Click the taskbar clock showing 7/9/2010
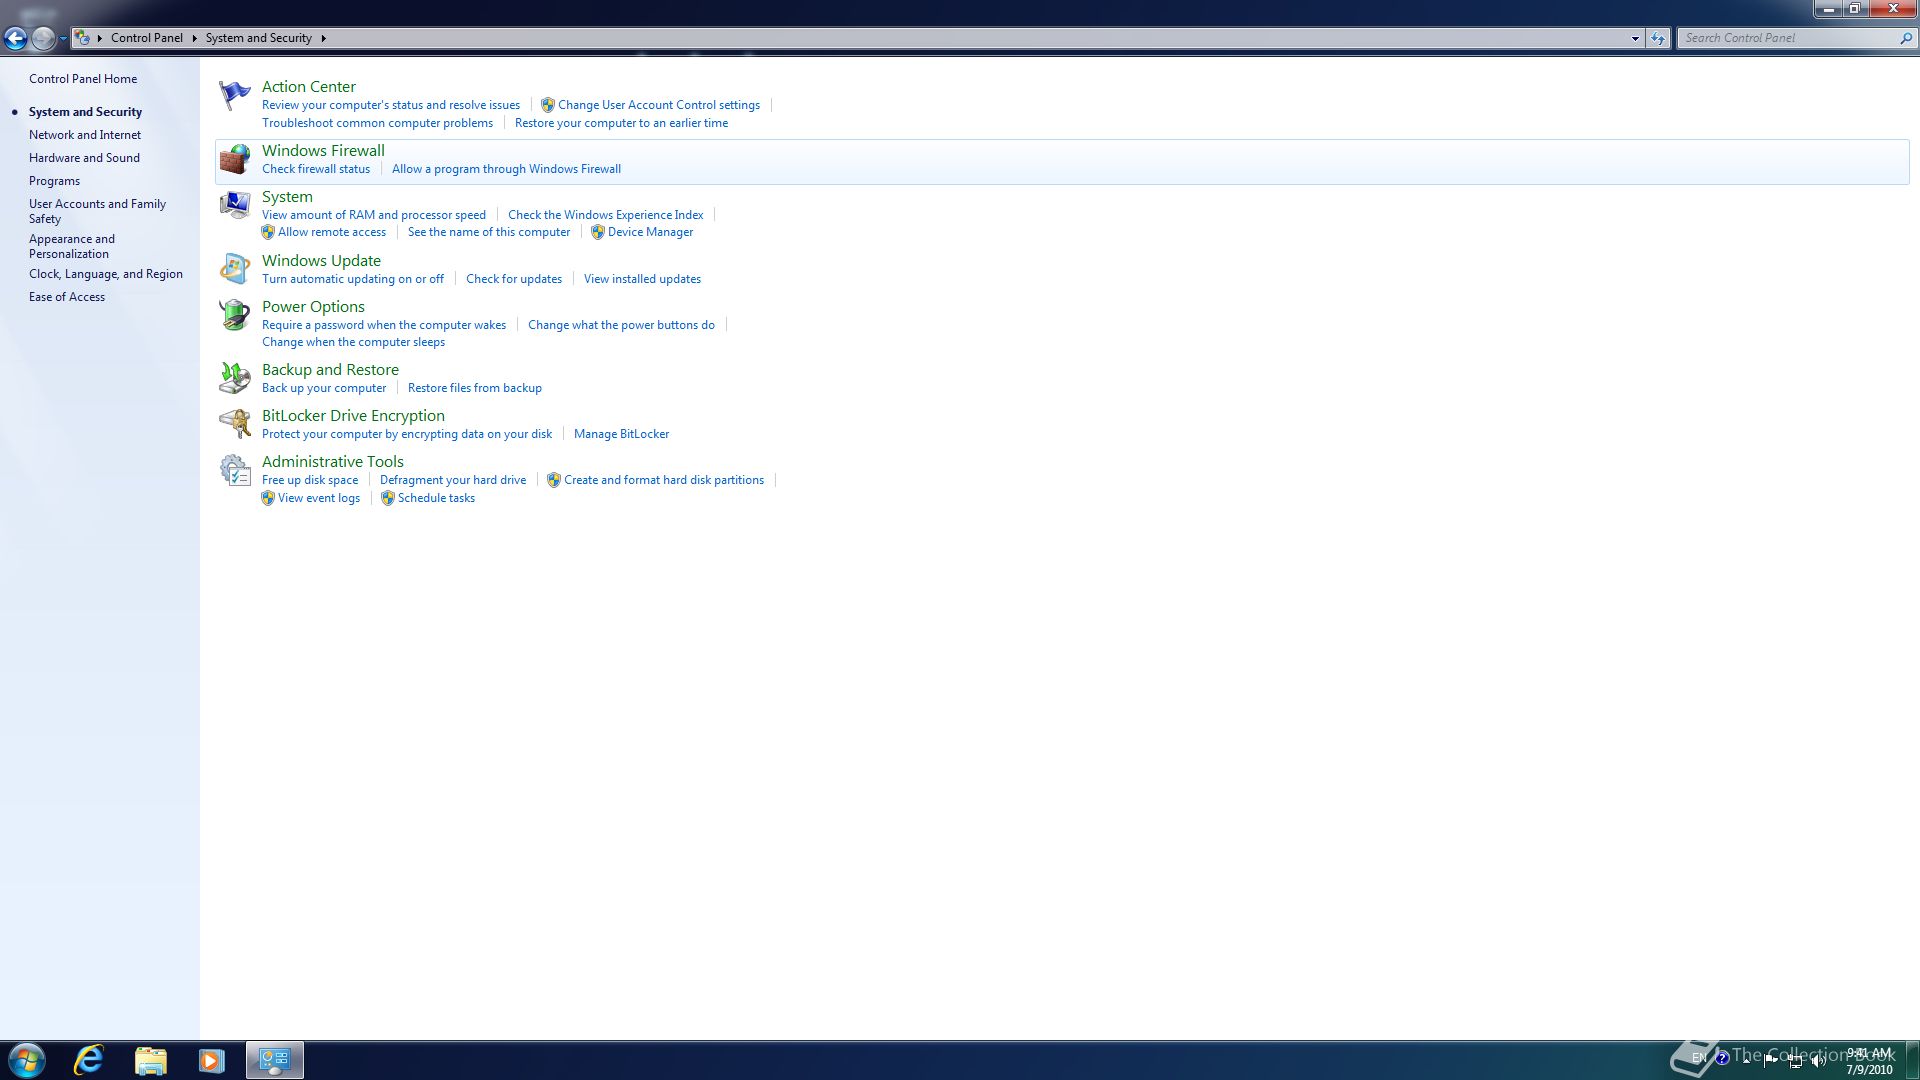Screen dimensions: 1920x1080 coord(1869,1061)
